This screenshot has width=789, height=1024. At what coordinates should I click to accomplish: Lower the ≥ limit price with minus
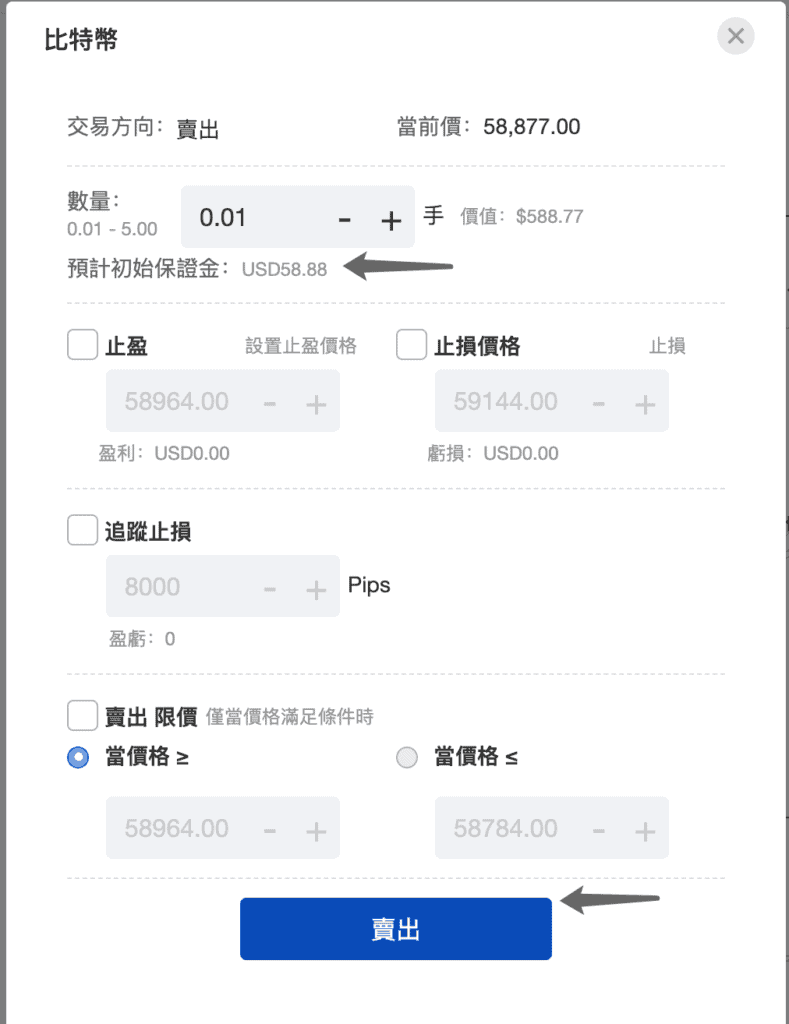[x=270, y=831]
